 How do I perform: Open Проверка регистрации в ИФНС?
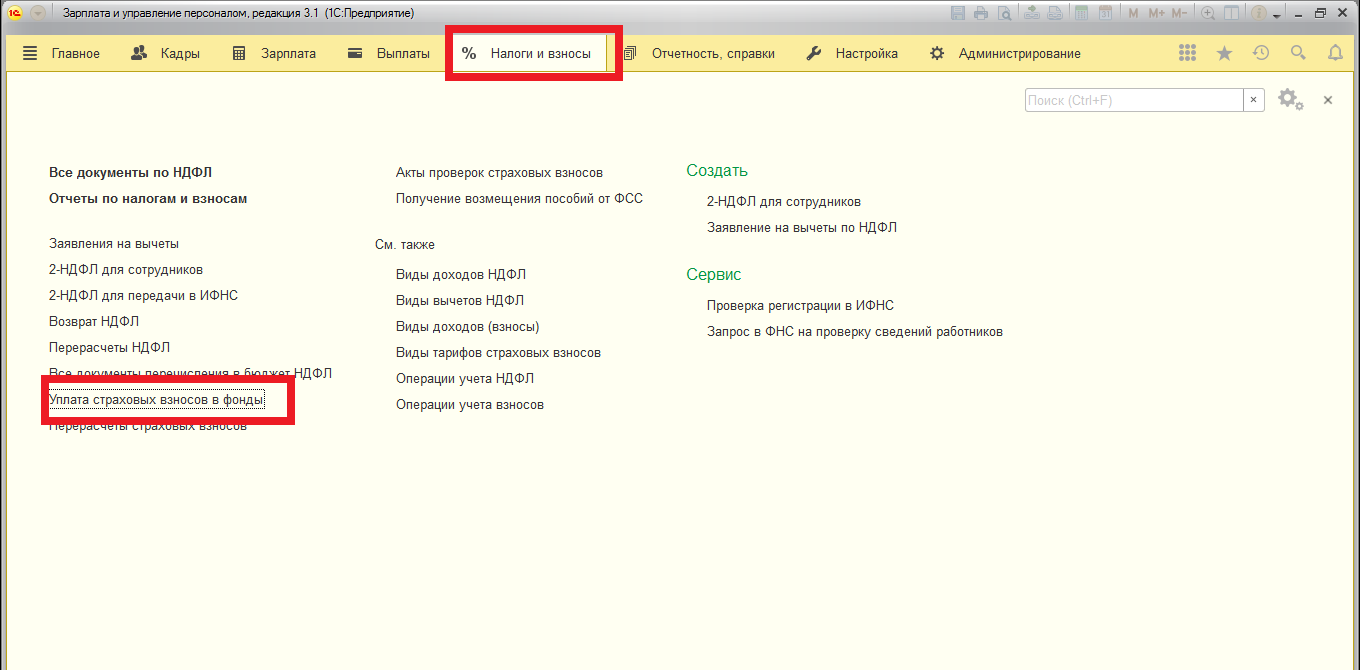(x=800, y=305)
